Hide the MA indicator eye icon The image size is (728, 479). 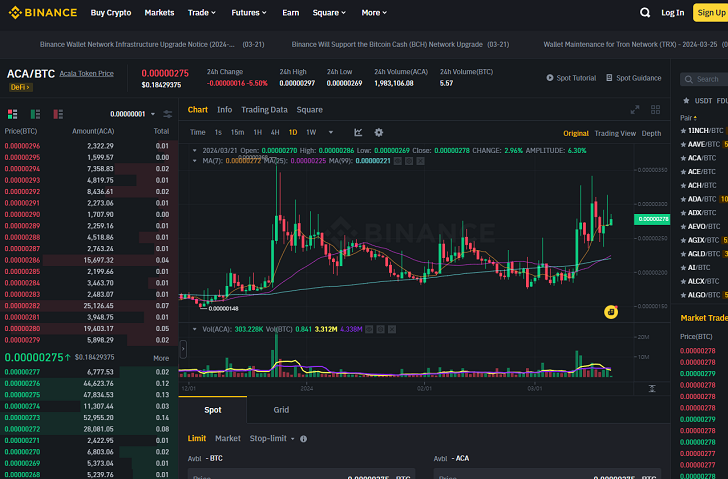(x=398, y=161)
